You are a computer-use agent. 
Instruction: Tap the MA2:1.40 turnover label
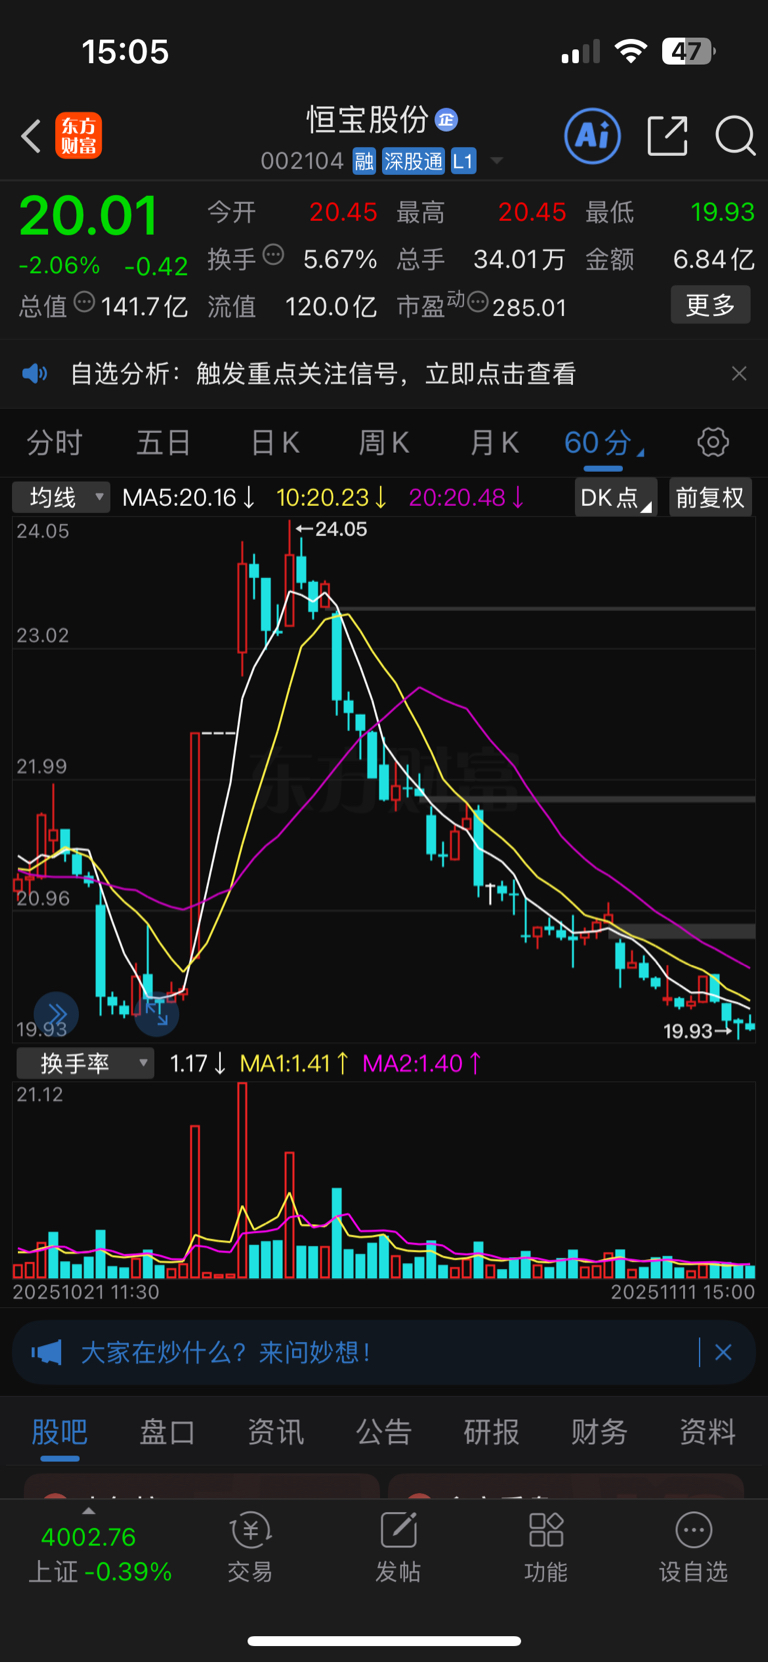421,1063
